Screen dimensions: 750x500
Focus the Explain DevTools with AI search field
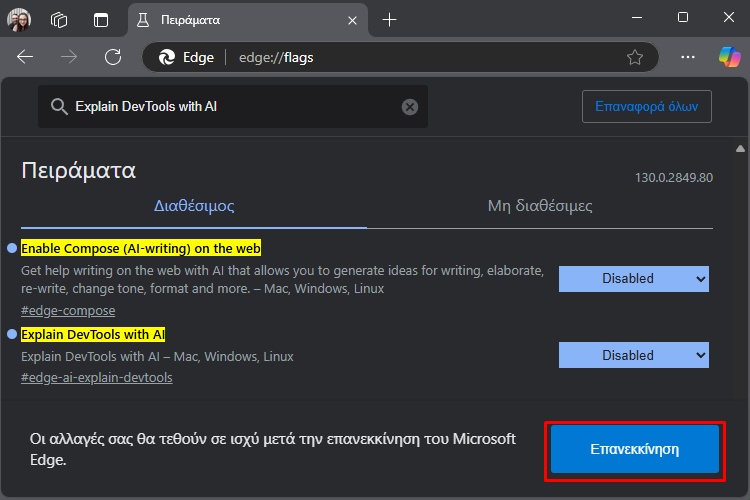[233, 107]
